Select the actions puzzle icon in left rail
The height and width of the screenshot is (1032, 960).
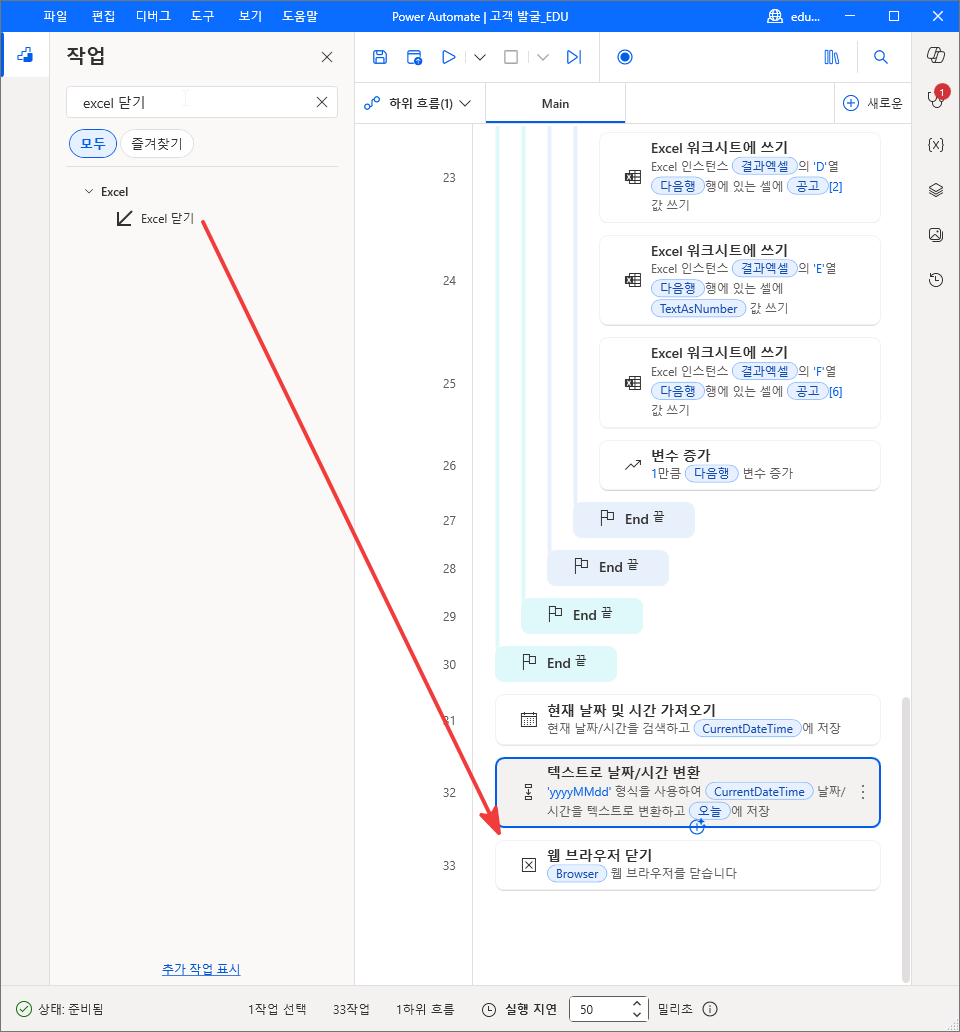[x=25, y=55]
